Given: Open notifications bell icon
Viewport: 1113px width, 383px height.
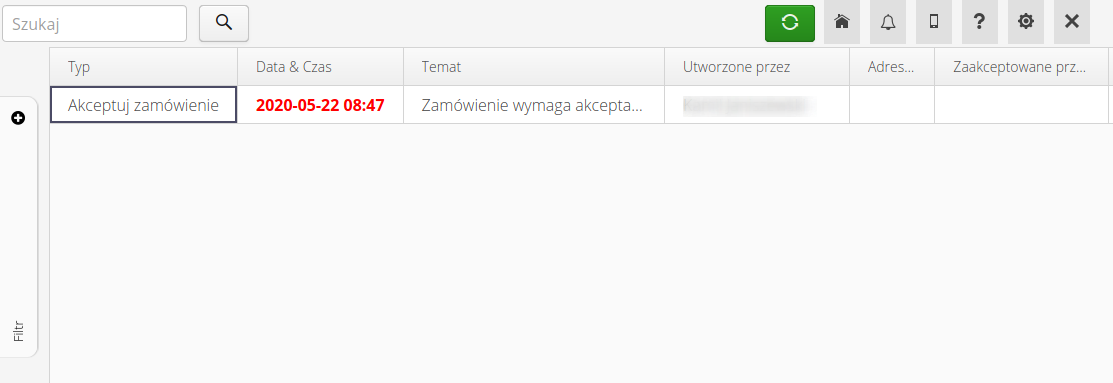Looking at the screenshot, I should click(888, 22).
